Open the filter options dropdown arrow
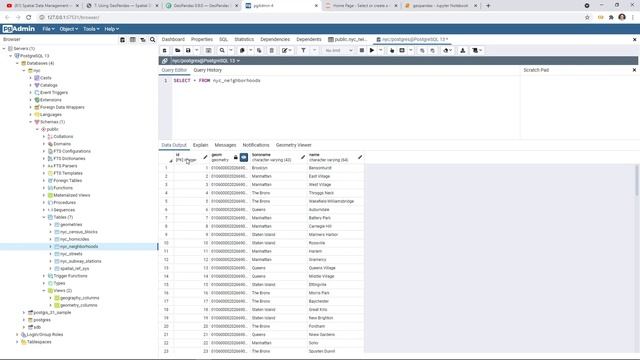The image size is (640, 360). click(x=314, y=51)
